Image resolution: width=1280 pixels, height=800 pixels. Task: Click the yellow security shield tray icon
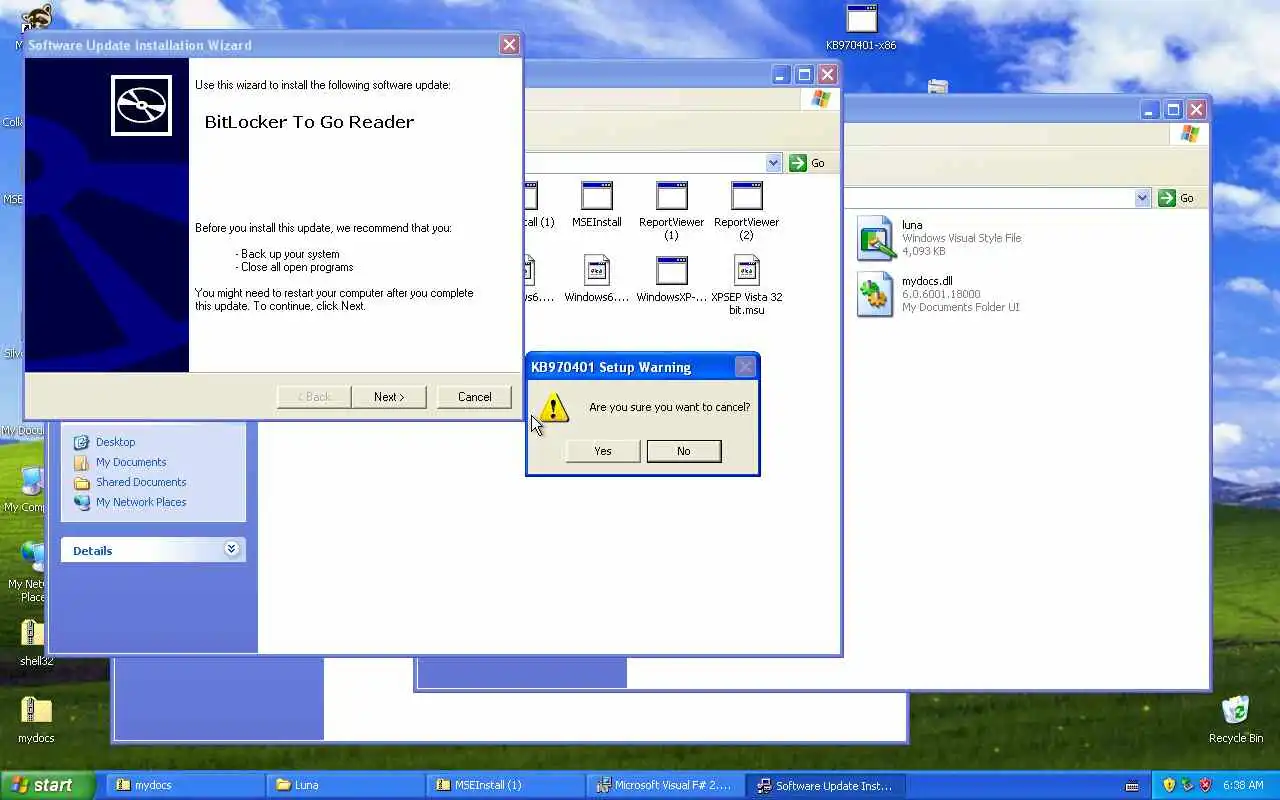point(1169,785)
